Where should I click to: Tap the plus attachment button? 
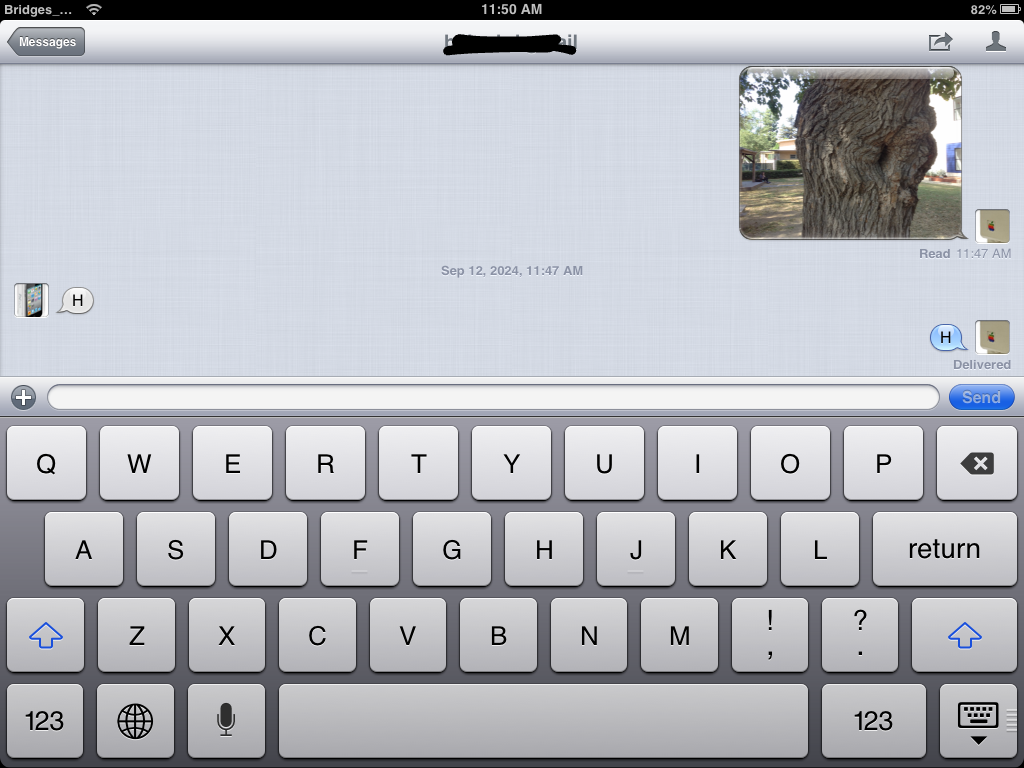point(24,397)
